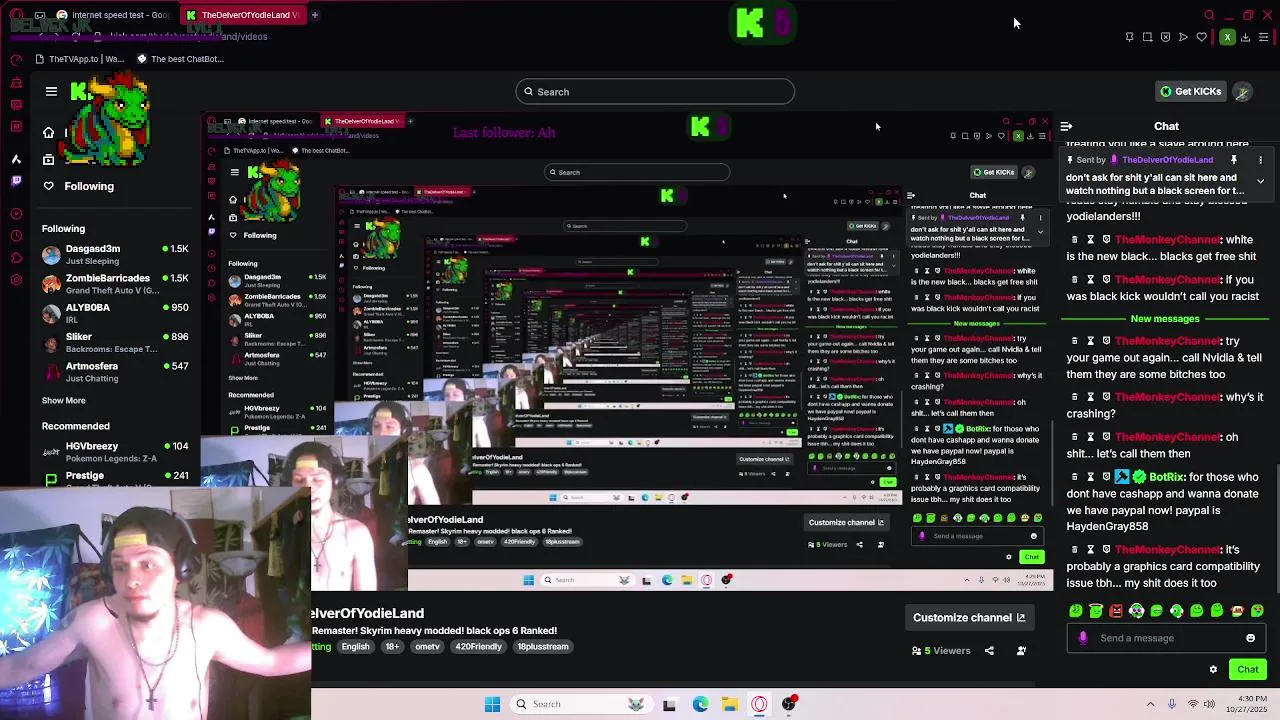Viewport: 1280px width, 720px height.
Task: Jump to New messages in chat
Action: point(1165,319)
